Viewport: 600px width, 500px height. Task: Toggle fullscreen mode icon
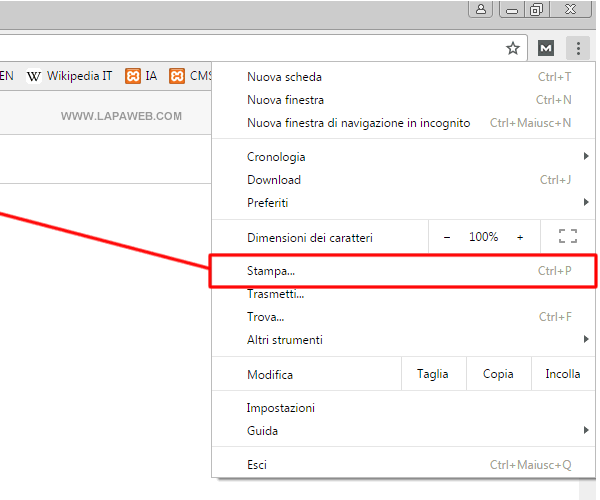tap(568, 237)
